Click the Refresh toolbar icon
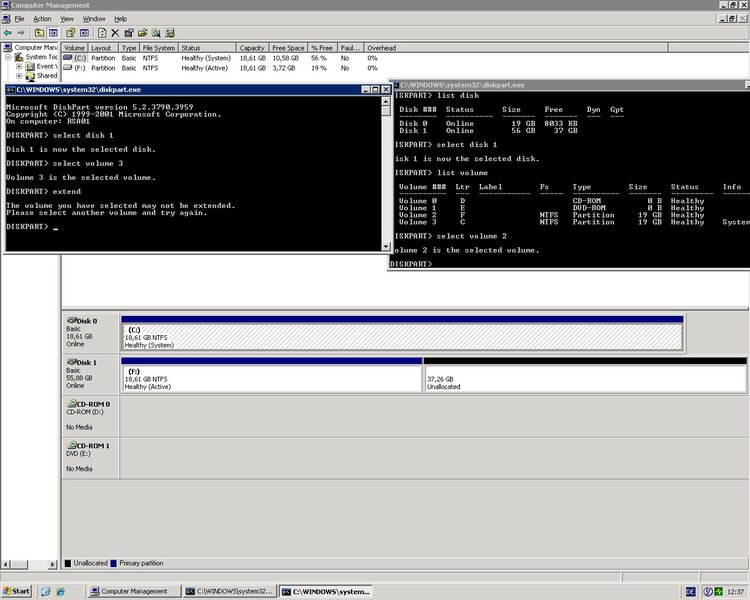 tap(102, 33)
